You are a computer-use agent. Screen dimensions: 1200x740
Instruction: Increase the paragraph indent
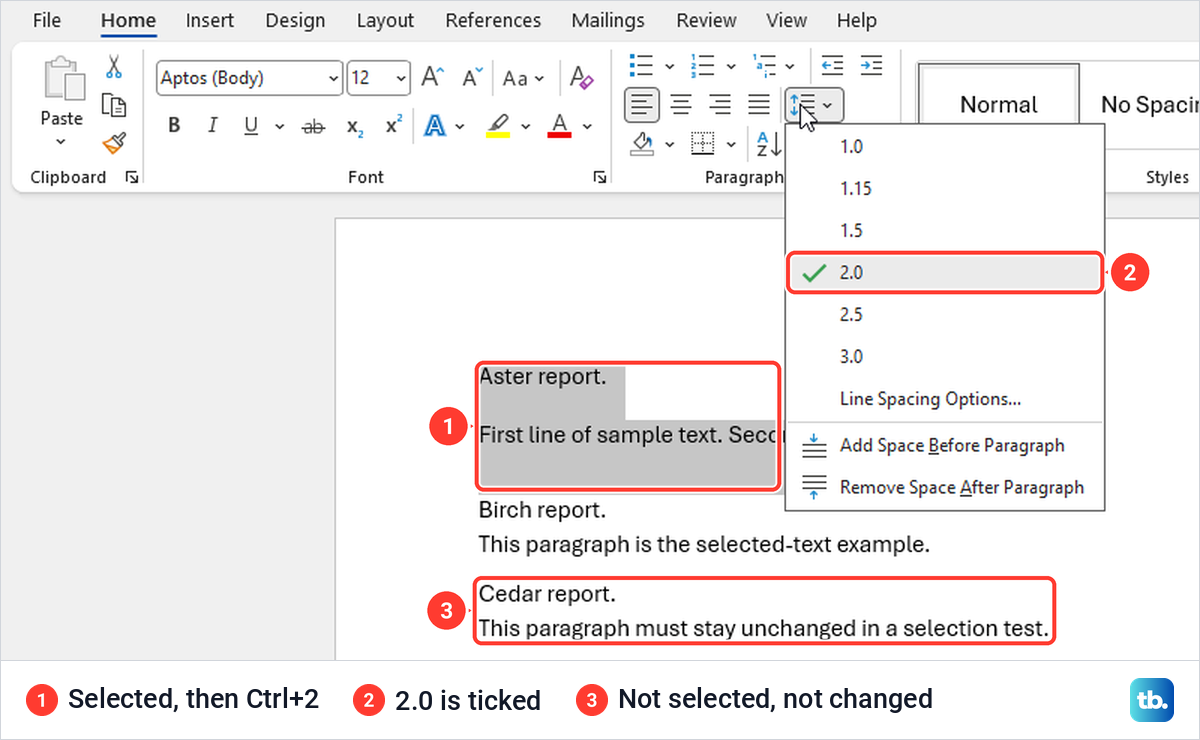coord(872,66)
